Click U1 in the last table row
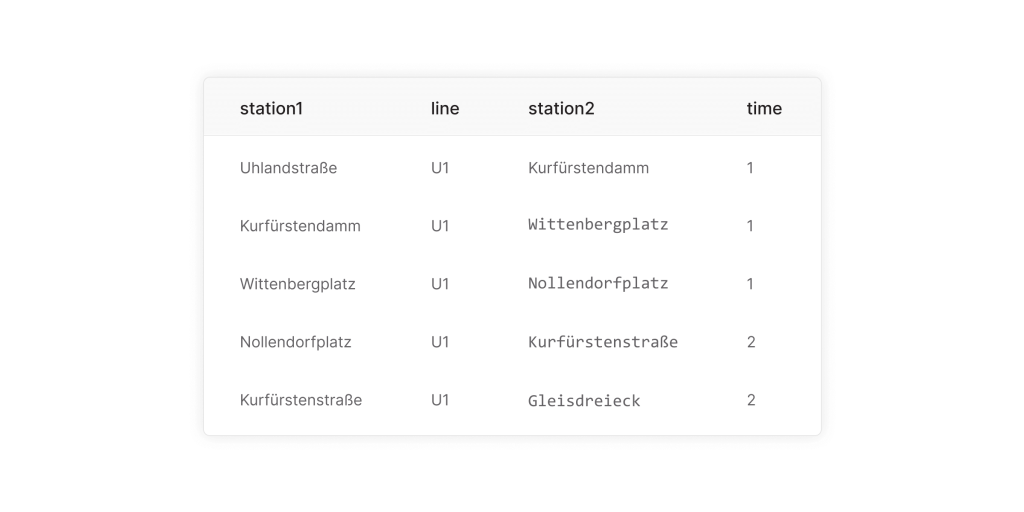Viewport: 1024px width, 512px height. [440, 400]
